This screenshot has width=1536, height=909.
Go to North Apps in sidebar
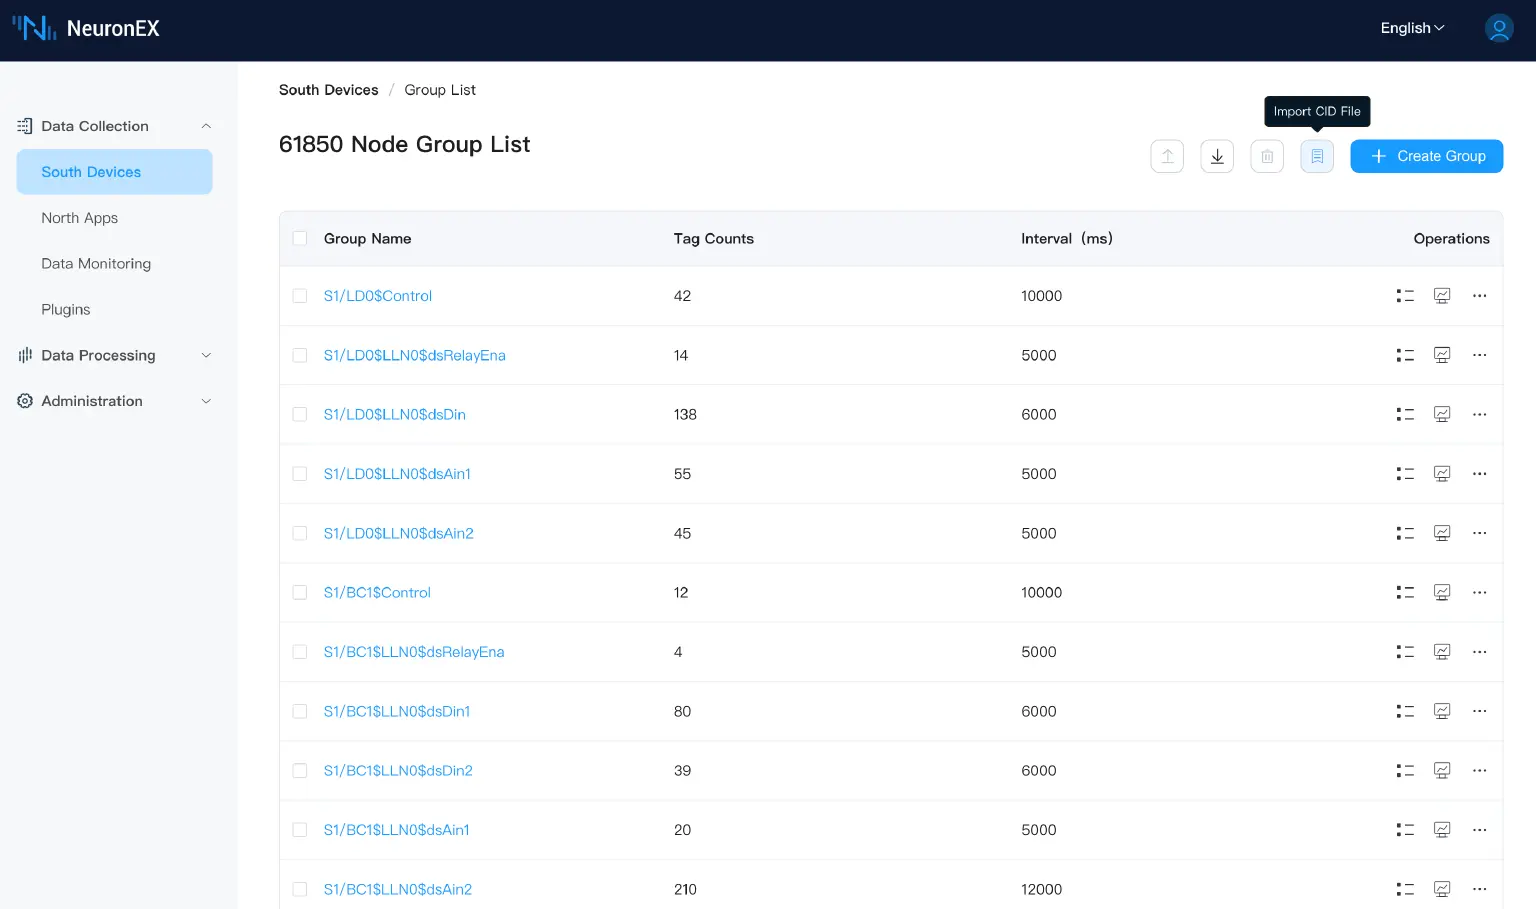click(79, 218)
